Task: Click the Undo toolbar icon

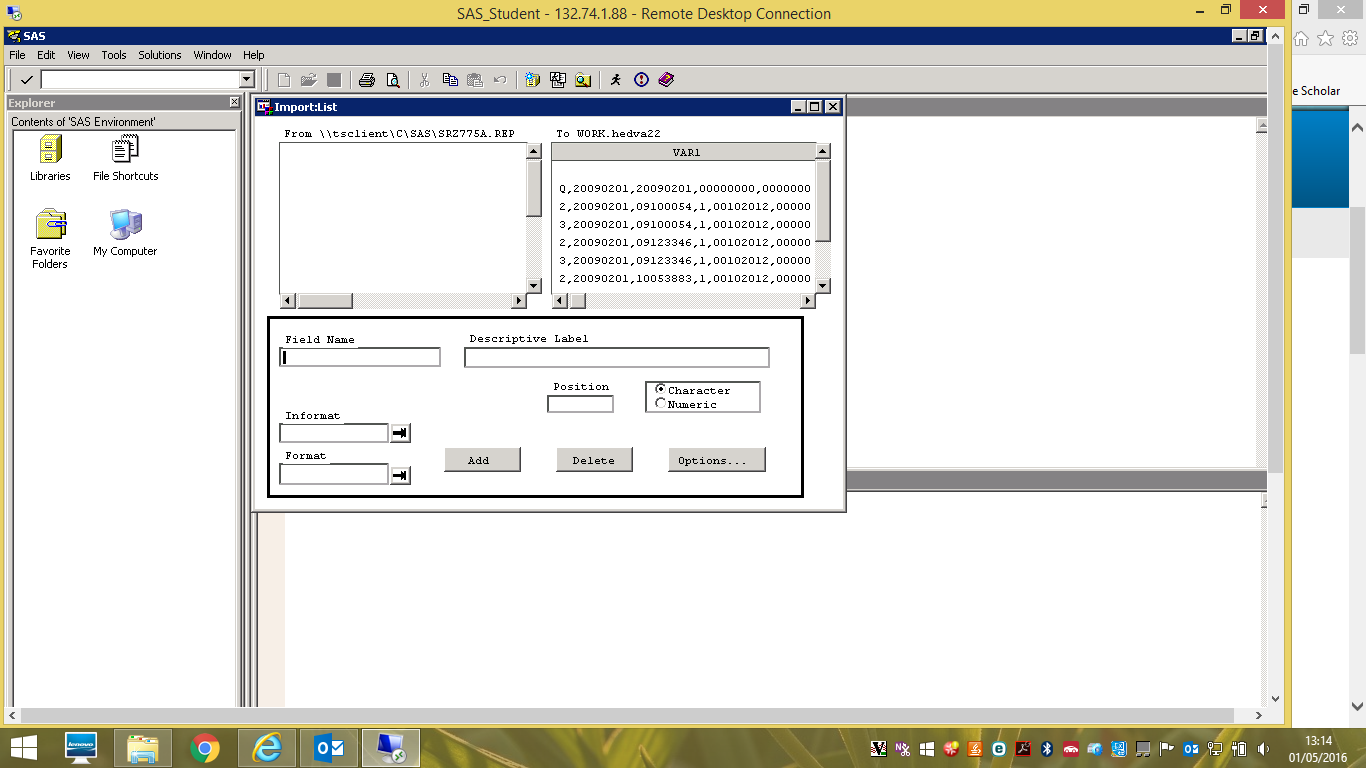Action: pos(499,80)
